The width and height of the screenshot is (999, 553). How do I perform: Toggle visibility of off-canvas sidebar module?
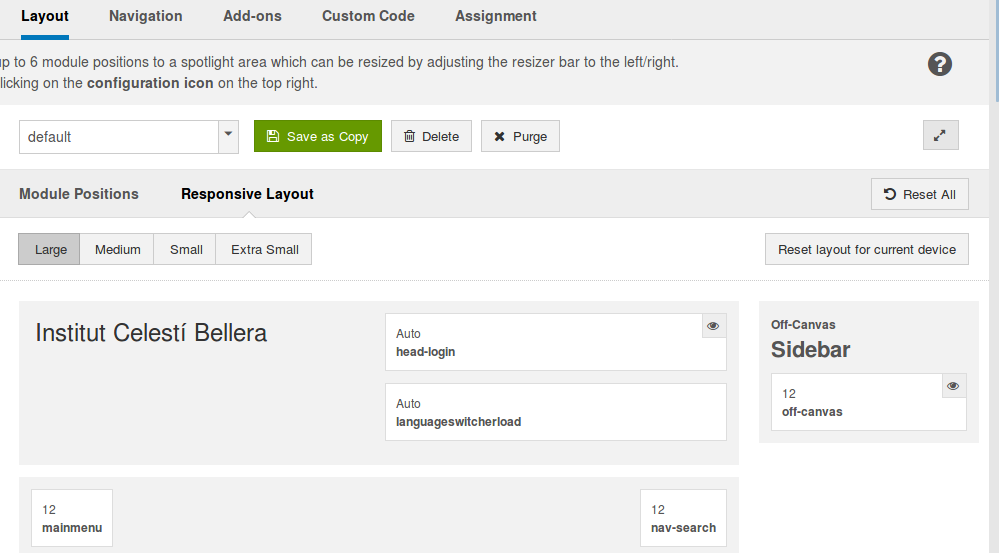pos(953,386)
